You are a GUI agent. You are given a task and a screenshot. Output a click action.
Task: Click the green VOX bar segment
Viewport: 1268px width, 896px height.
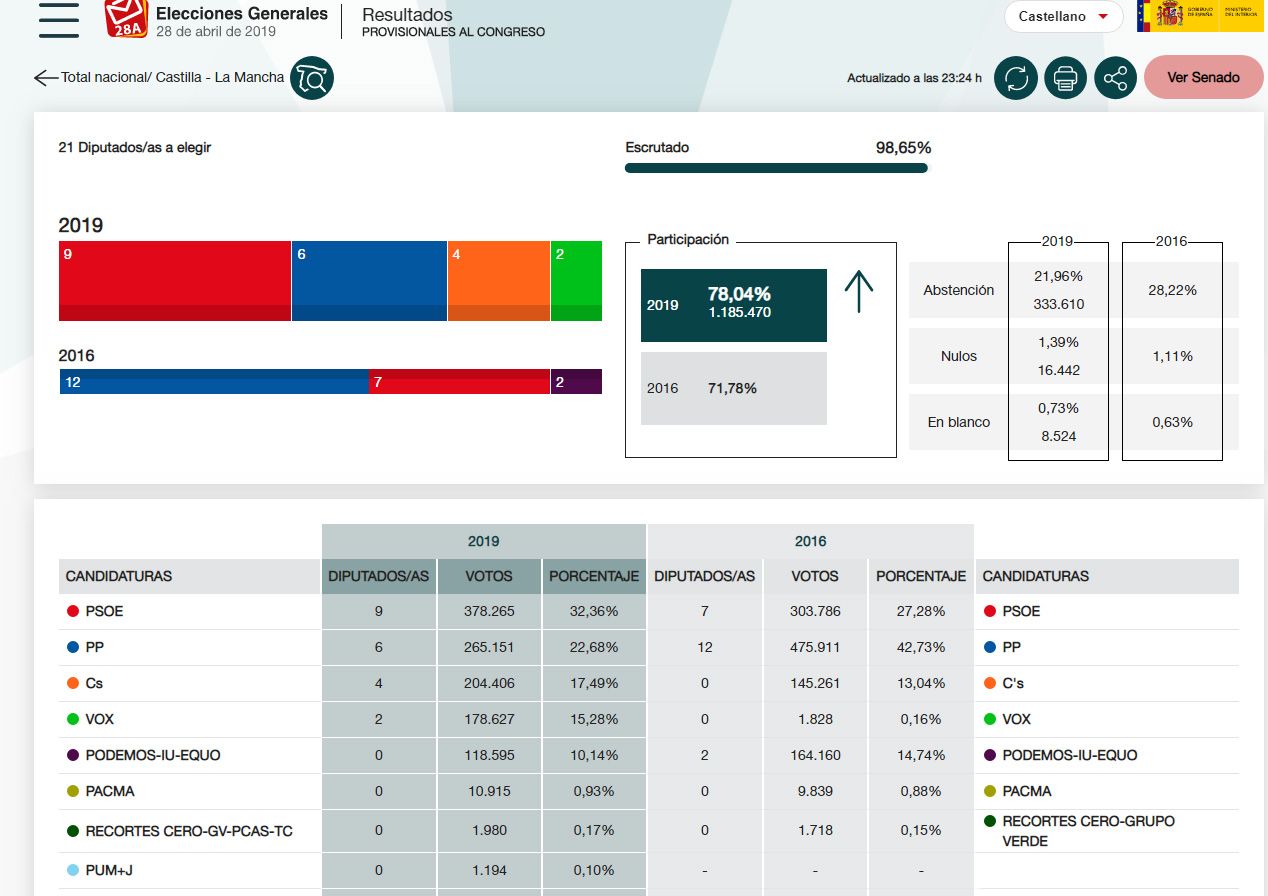[576, 281]
